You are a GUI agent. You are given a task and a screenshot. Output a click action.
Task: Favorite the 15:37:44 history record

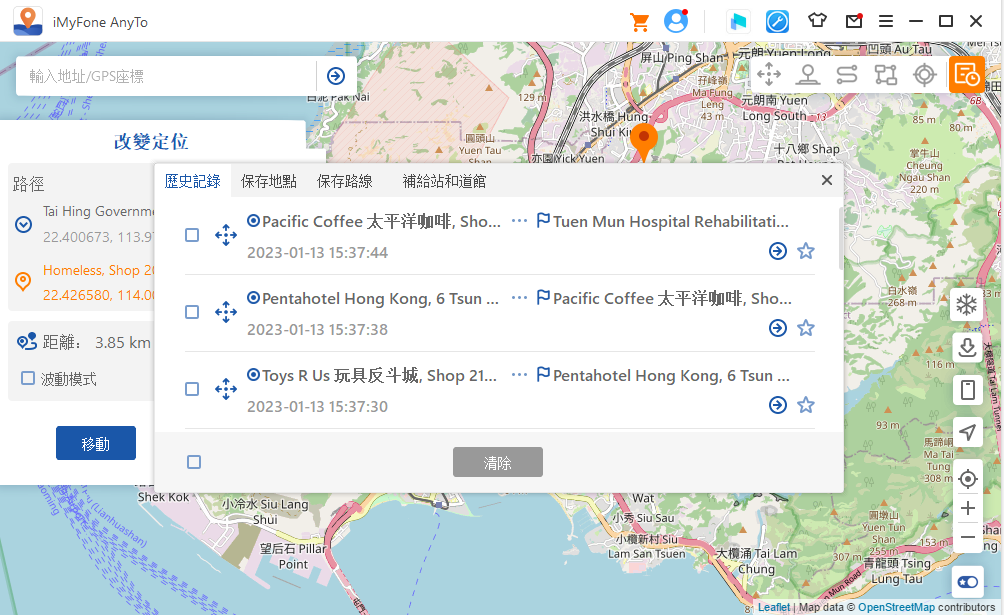click(x=806, y=251)
